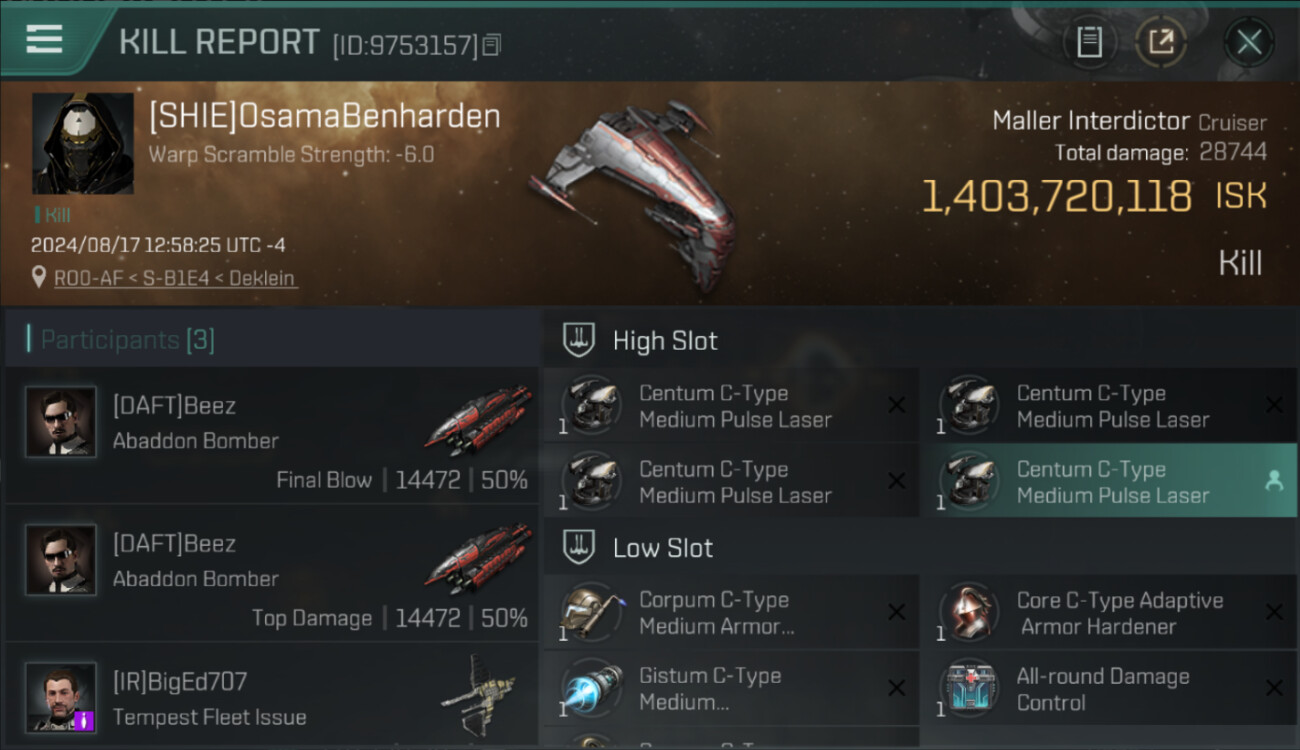The image size is (1300, 750).
Task: Select the Beez Top Damage participant row
Action: pyautogui.click(x=272, y=573)
